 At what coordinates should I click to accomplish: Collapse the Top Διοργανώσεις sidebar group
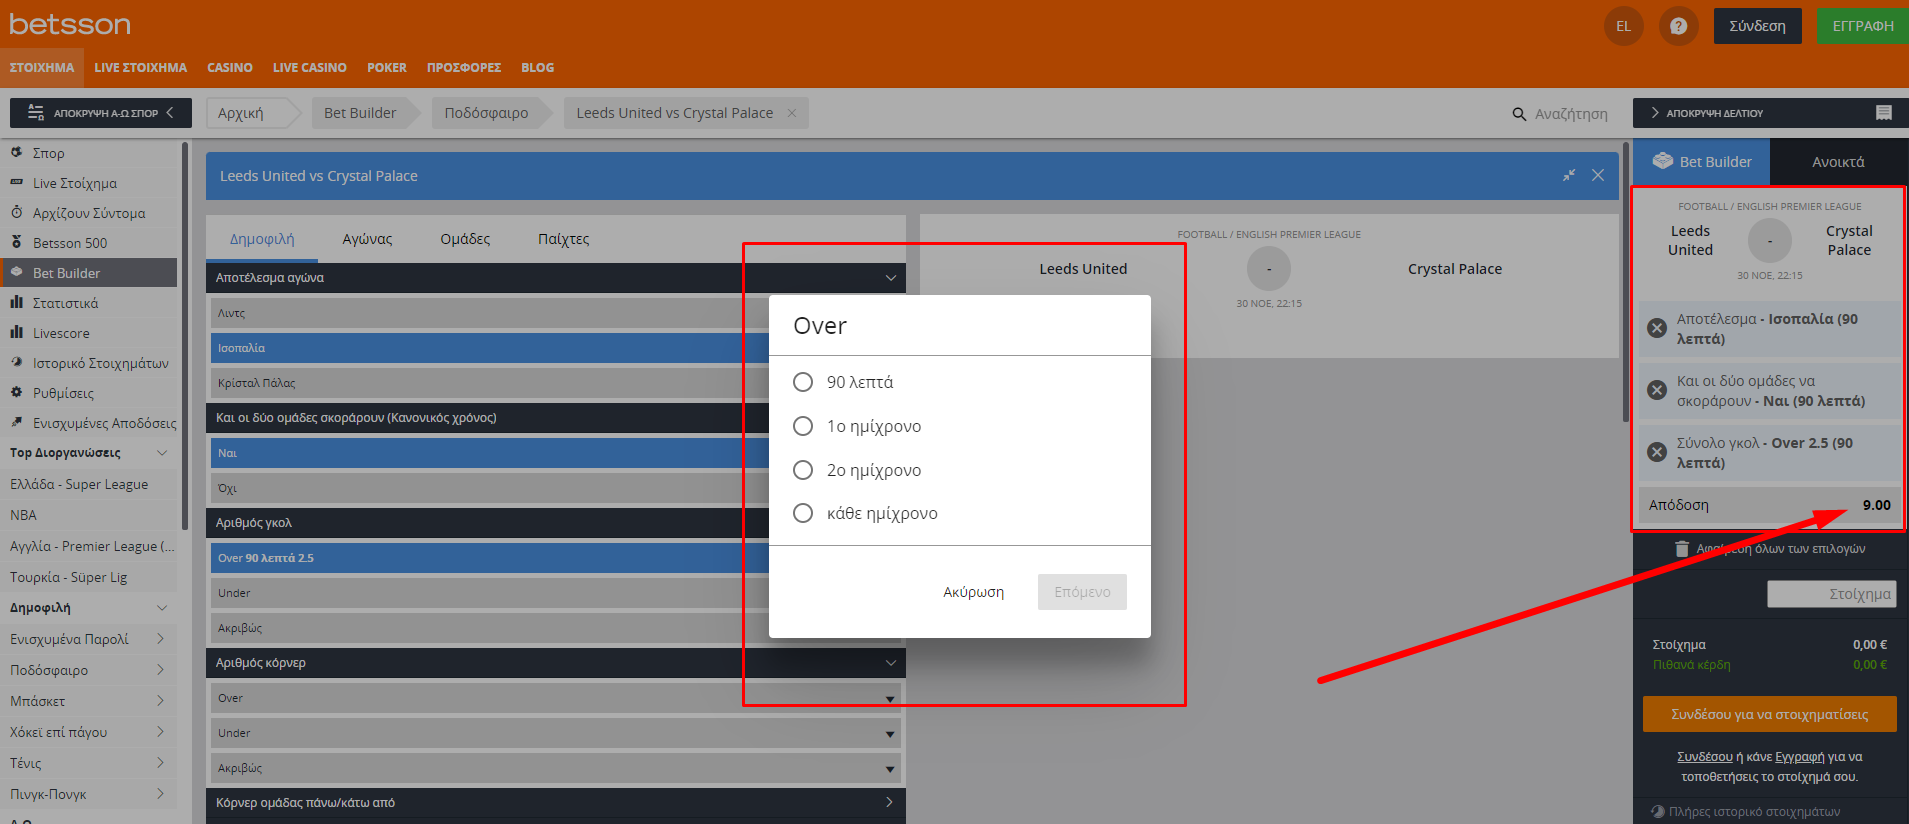tap(162, 453)
